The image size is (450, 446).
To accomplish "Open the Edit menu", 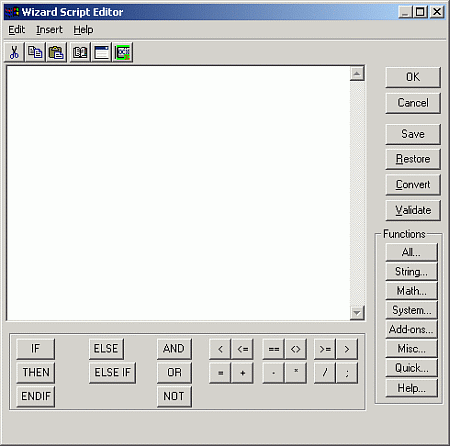I will 17,30.
